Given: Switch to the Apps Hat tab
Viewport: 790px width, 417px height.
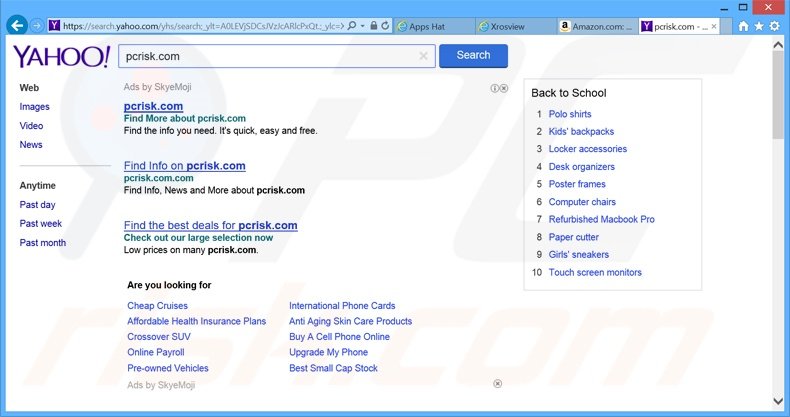Looking at the screenshot, I should (435, 26).
